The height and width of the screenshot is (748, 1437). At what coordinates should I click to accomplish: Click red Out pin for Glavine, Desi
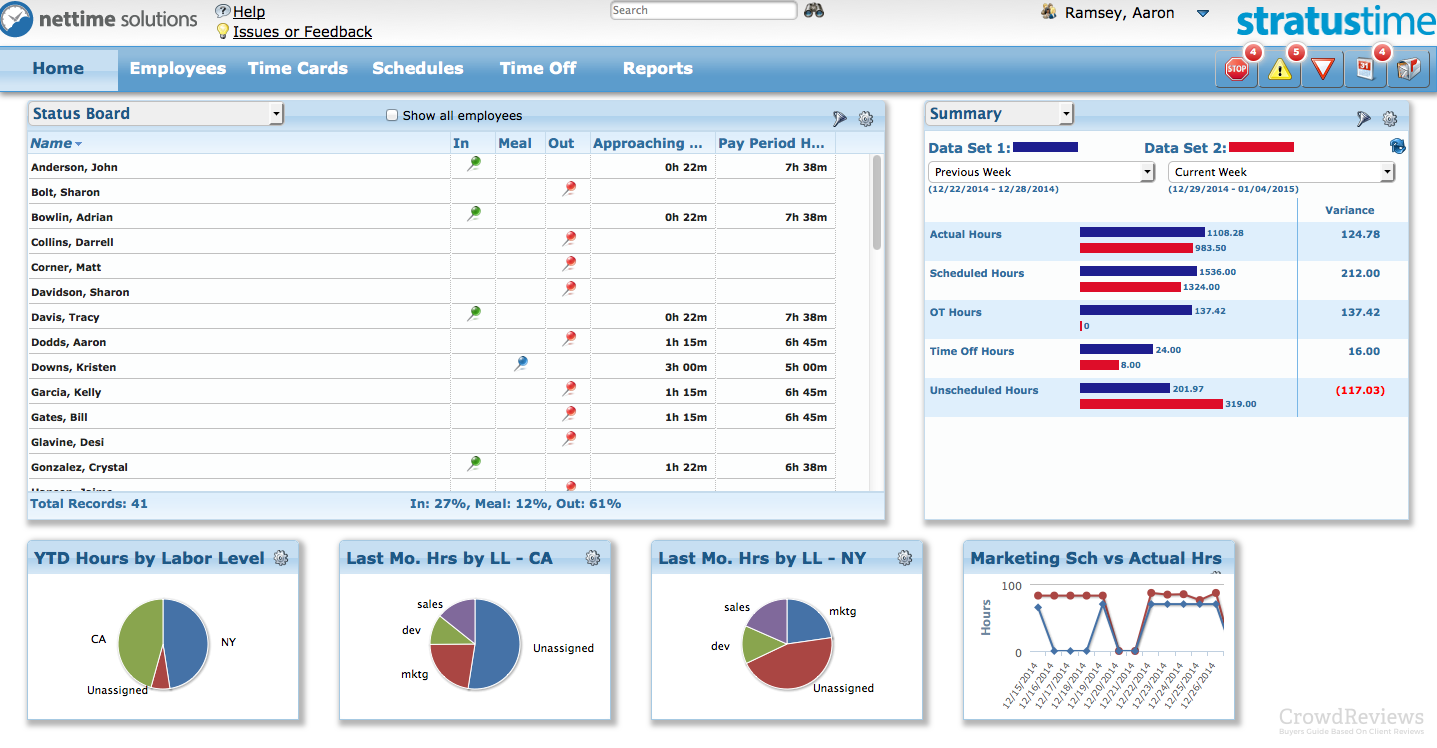tap(569, 439)
